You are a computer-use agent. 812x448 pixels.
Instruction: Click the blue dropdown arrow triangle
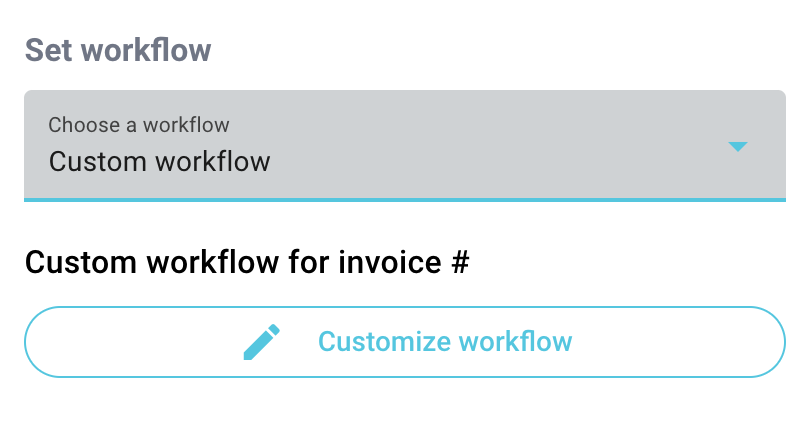pyautogui.click(x=737, y=147)
